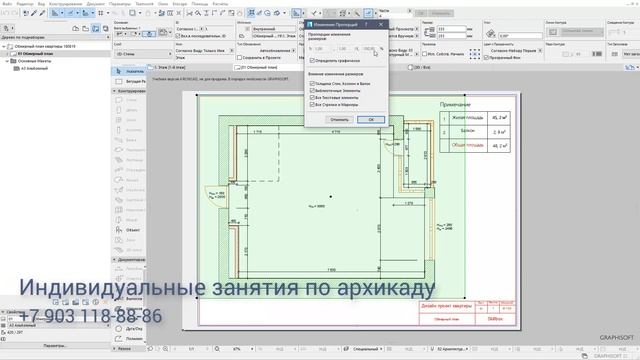This screenshot has height=360, width=640.
Task: Toggle Все в последовательн. checkbox
Action: (178, 36)
